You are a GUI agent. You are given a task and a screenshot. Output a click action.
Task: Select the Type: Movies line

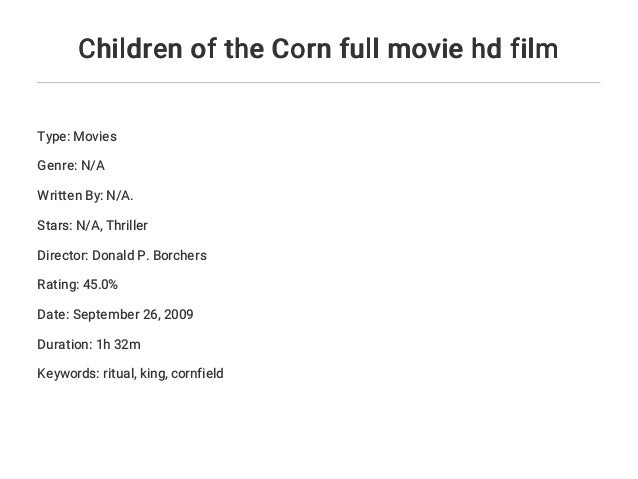pos(77,136)
